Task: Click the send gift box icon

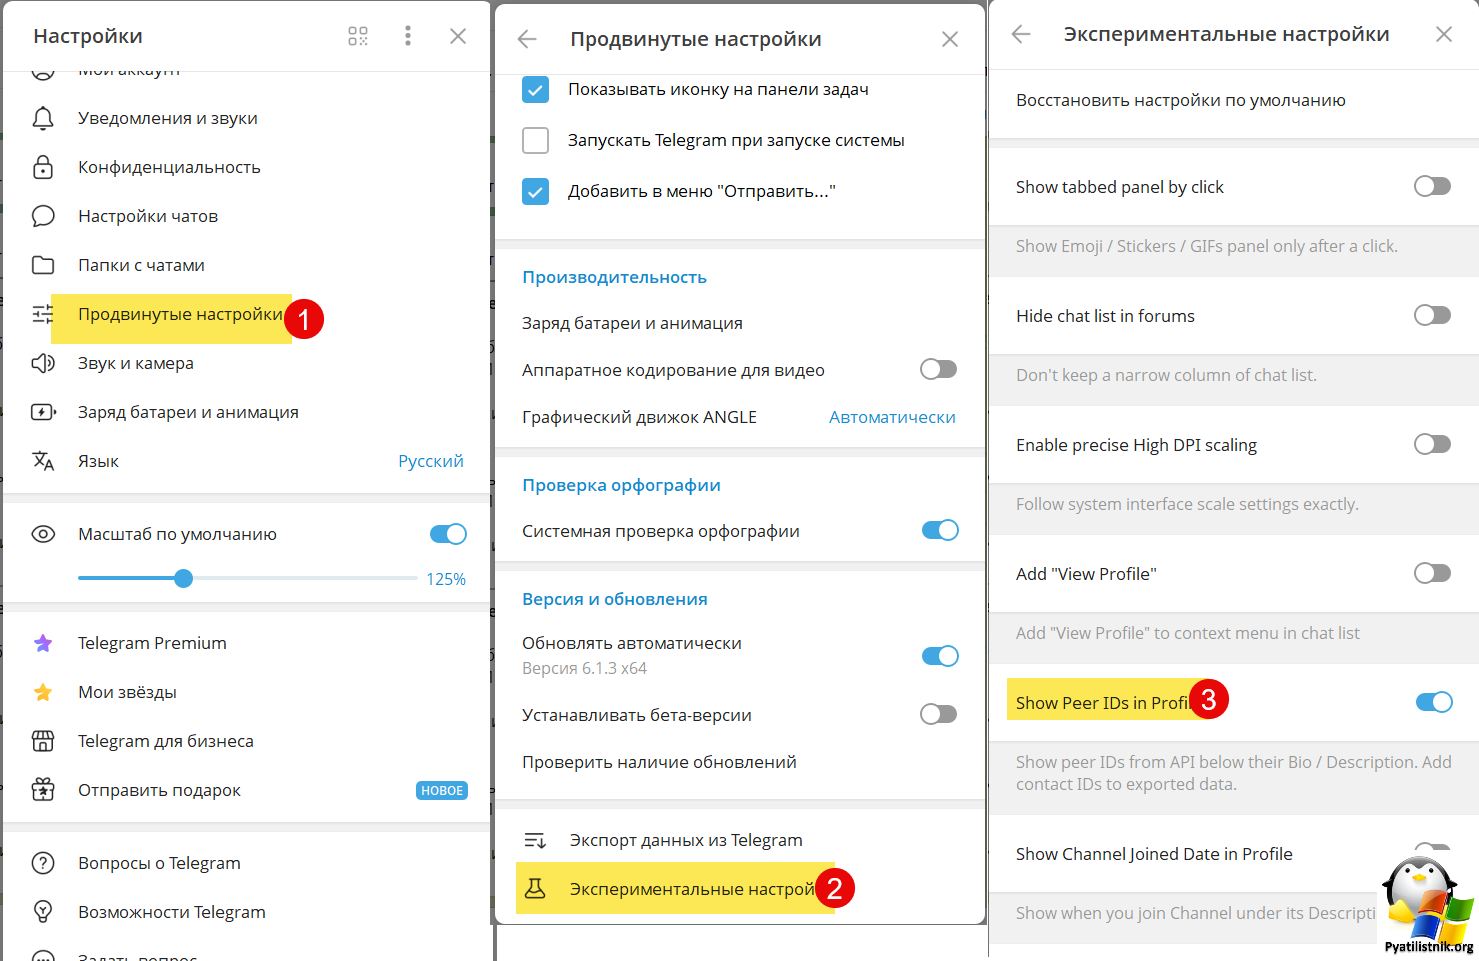Action: coord(43,790)
